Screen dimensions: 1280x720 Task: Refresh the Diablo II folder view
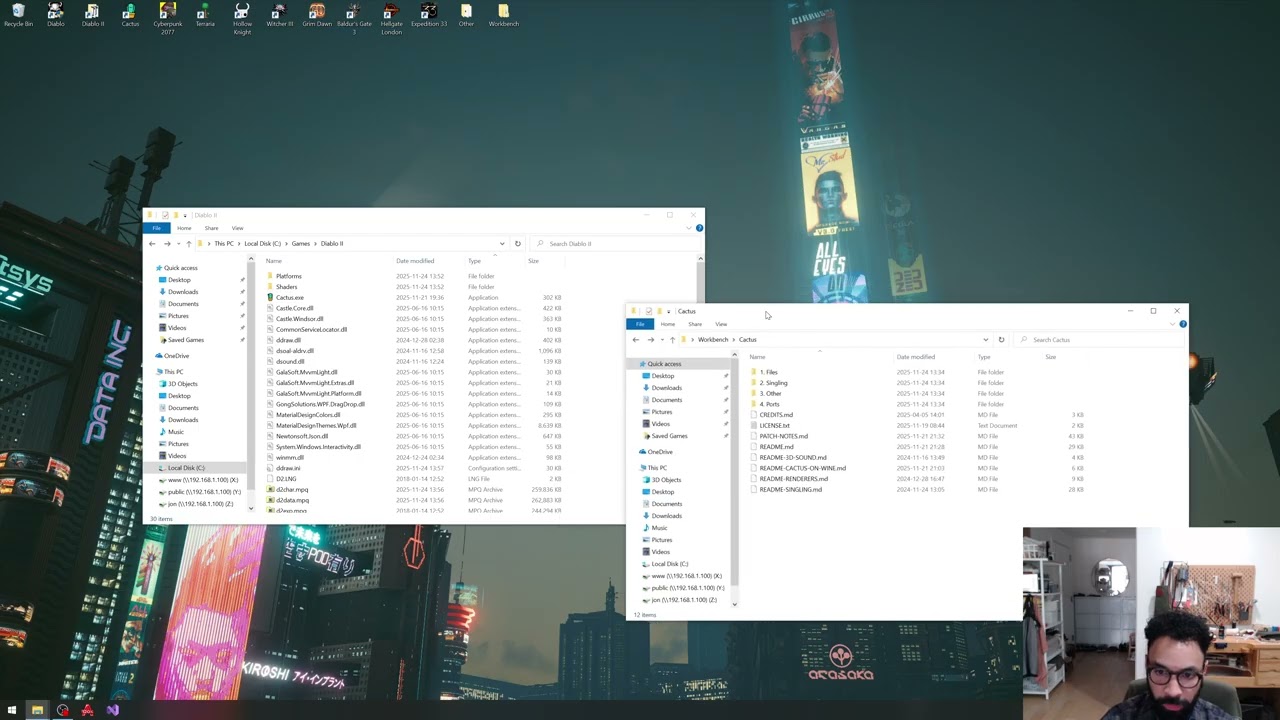[517, 243]
